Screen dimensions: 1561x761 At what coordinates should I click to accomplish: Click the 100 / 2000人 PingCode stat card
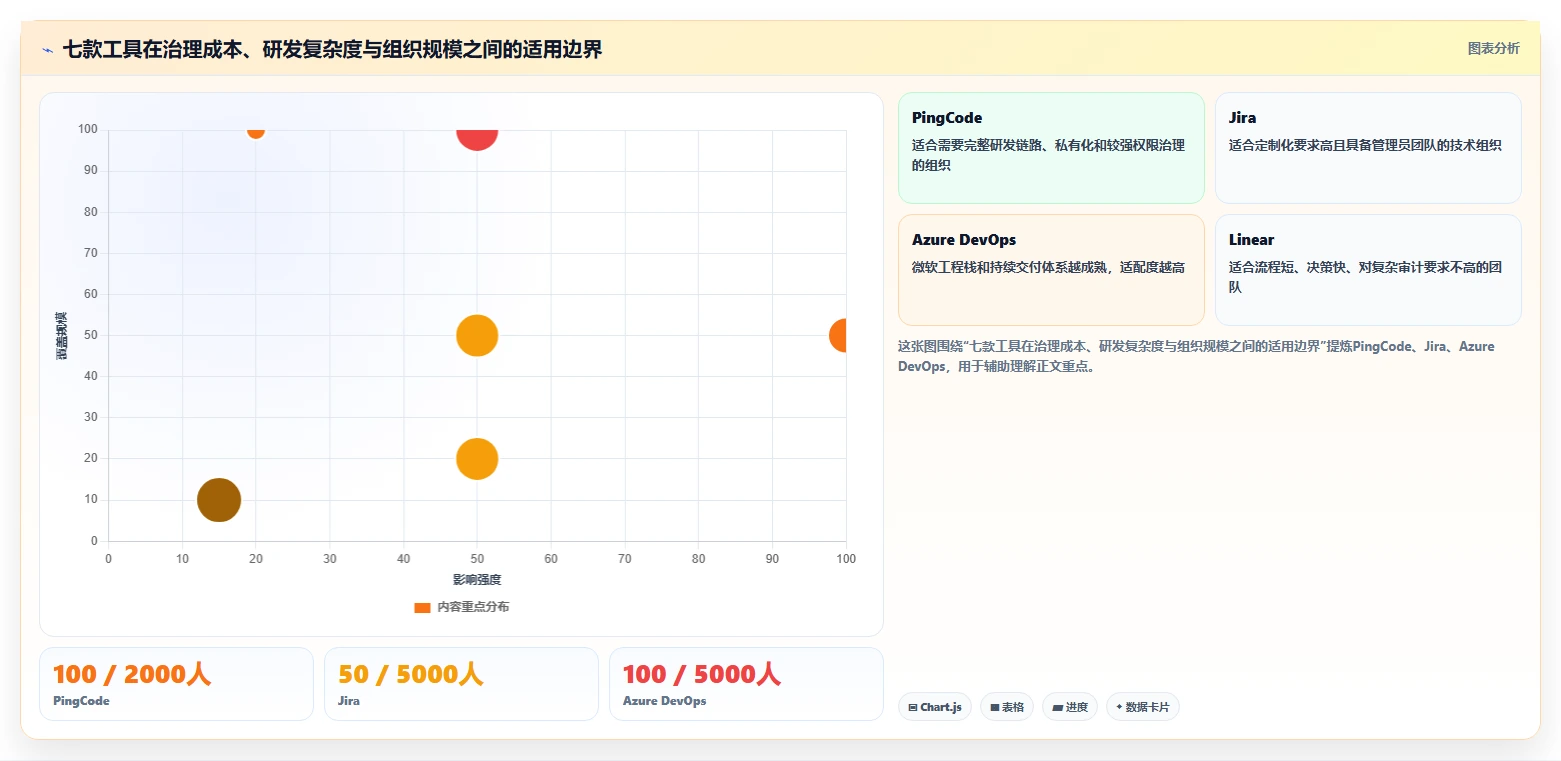tap(176, 684)
